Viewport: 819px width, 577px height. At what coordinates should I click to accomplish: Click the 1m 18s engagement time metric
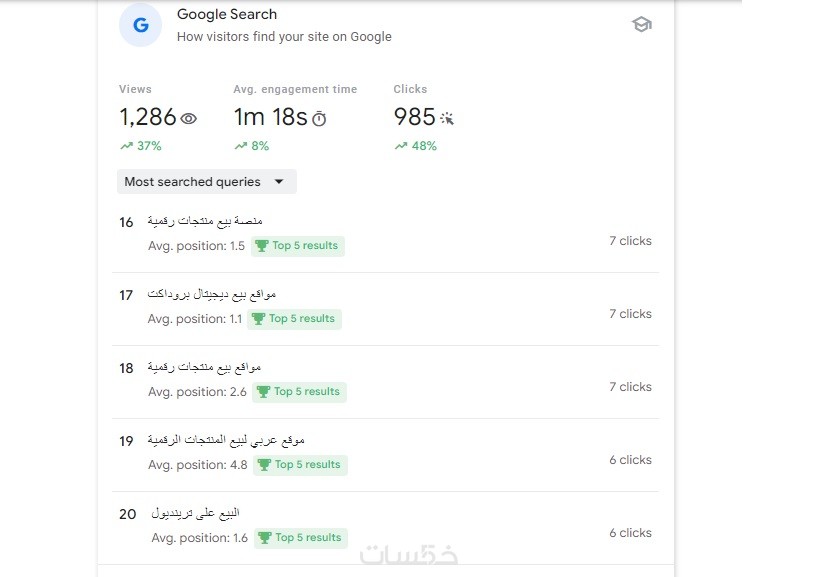[270, 117]
